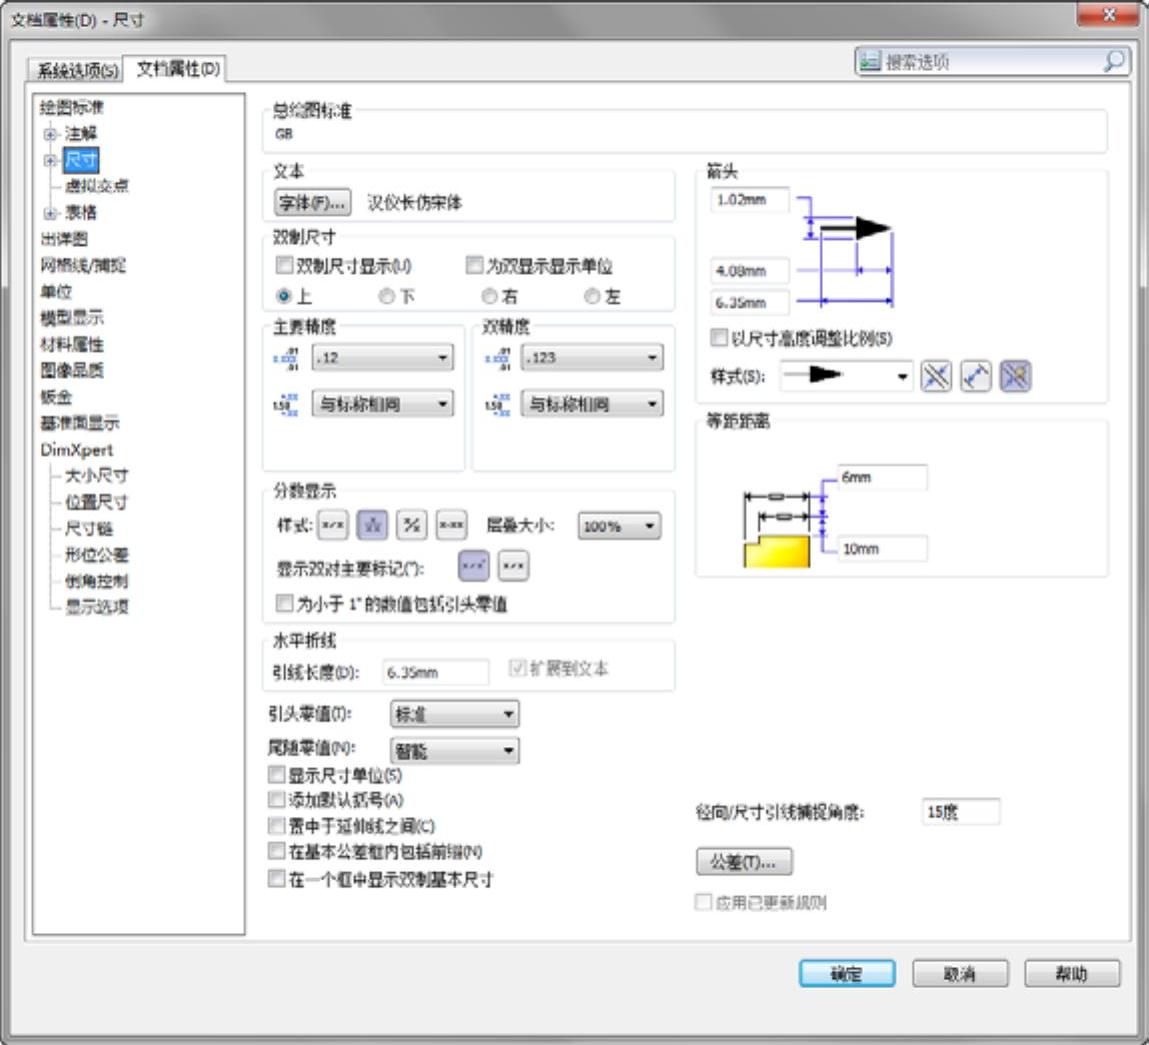Click the 确定 button
This screenshot has height=1045, width=1149.
[x=846, y=973]
